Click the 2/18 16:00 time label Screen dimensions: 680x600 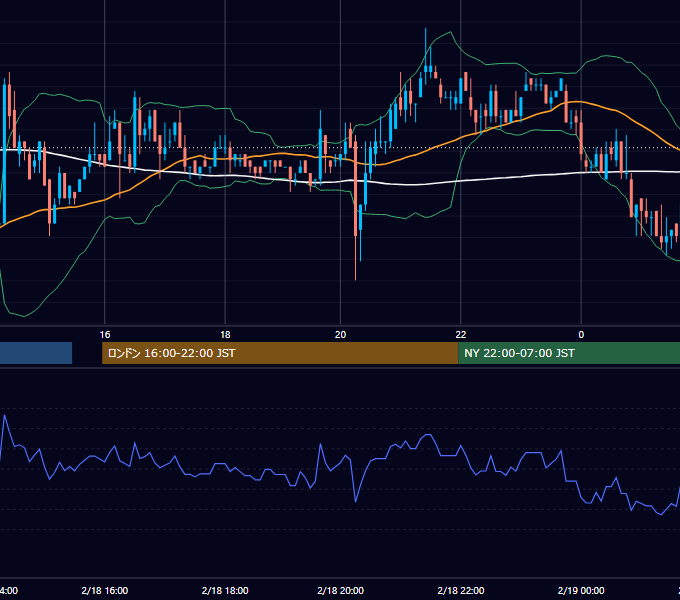pyautogui.click(x=105, y=590)
